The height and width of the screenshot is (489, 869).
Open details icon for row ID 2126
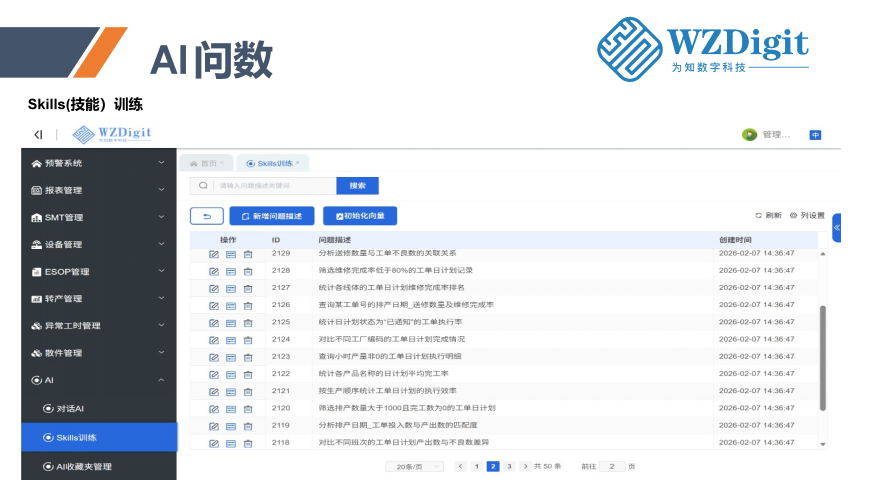pyautogui.click(x=231, y=306)
